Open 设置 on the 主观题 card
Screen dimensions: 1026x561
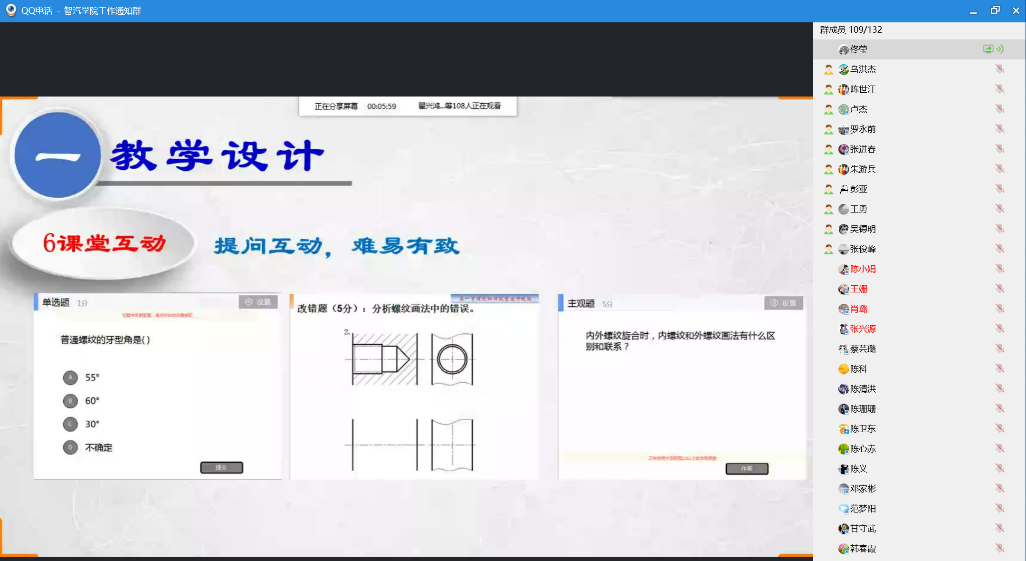coord(784,303)
